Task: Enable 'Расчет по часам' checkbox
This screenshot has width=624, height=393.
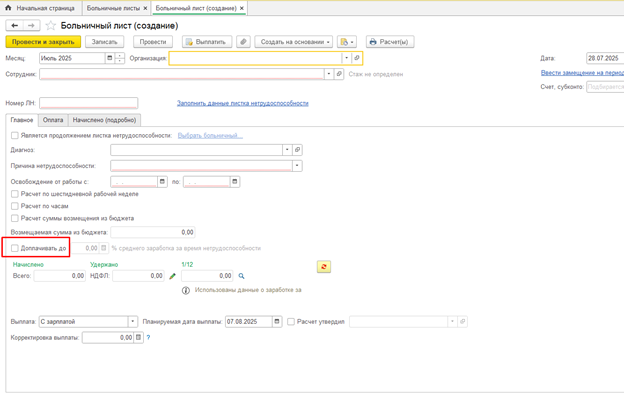Action: tap(15, 206)
